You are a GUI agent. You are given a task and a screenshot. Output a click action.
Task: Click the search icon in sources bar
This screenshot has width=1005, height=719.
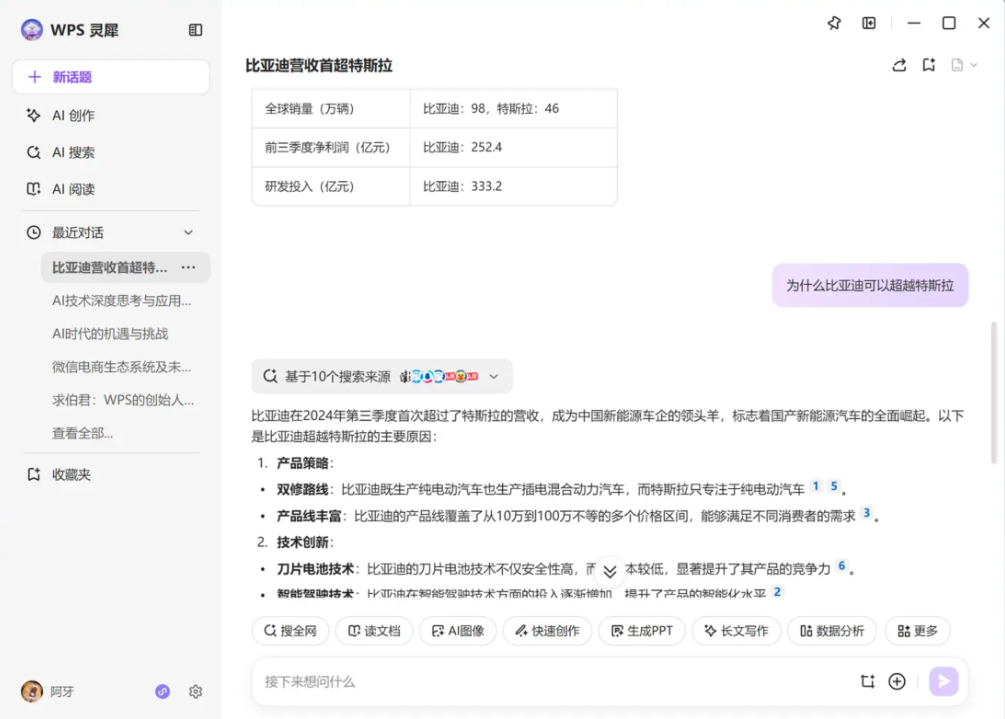tap(270, 376)
